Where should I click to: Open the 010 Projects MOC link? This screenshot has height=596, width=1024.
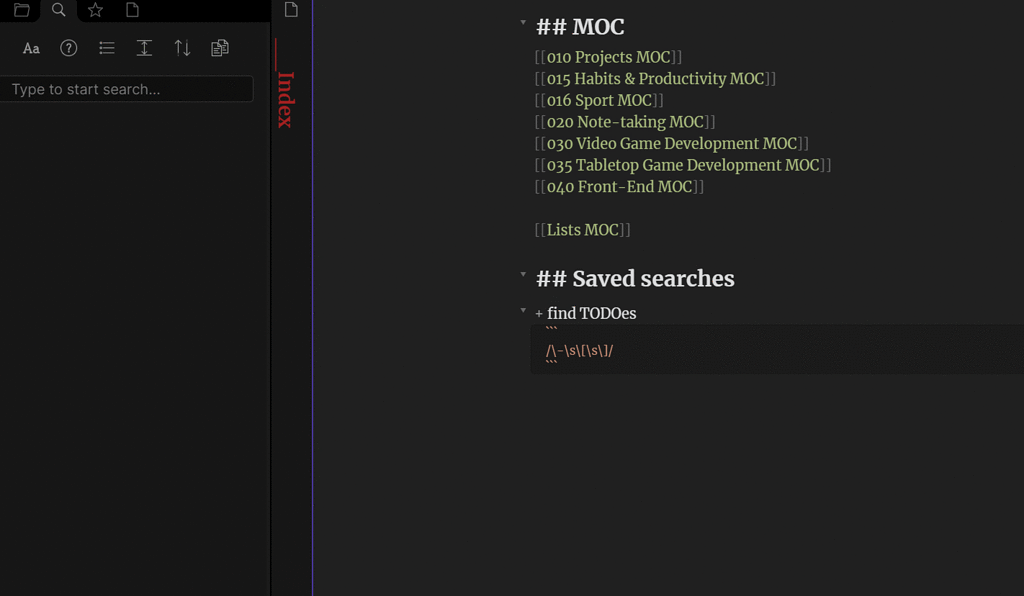608,57
